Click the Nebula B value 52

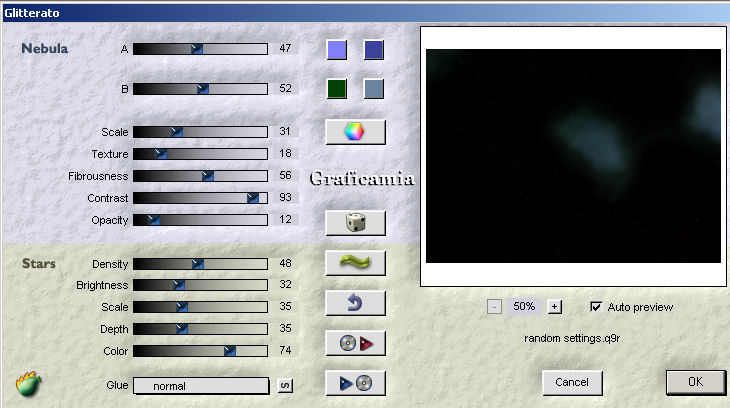point(285,88)
